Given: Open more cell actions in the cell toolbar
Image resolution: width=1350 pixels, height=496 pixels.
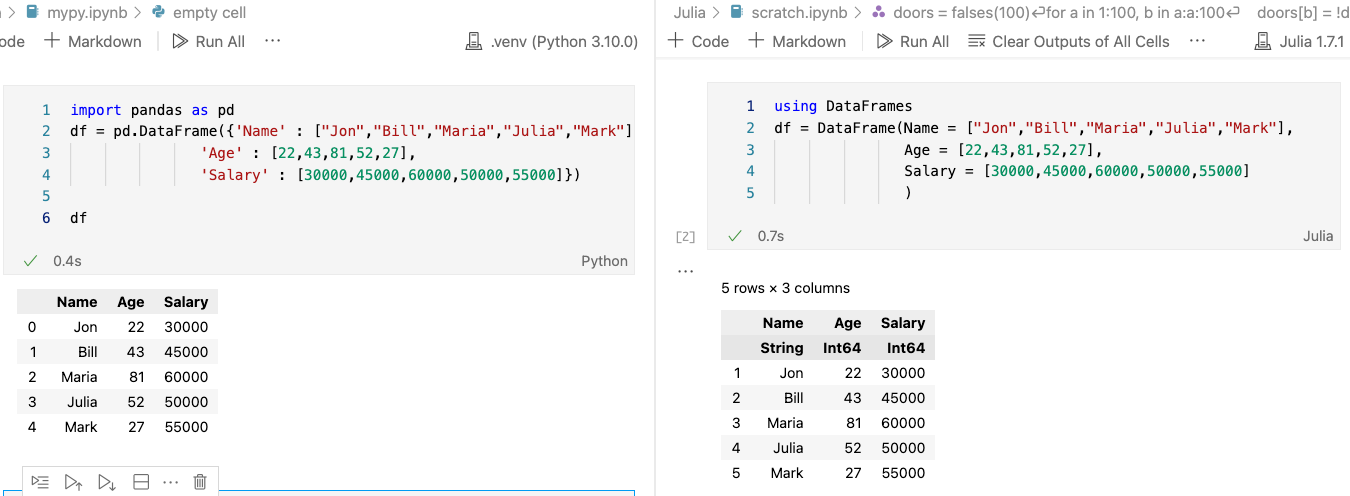Looking at the screenshot, I should [170, 482].
